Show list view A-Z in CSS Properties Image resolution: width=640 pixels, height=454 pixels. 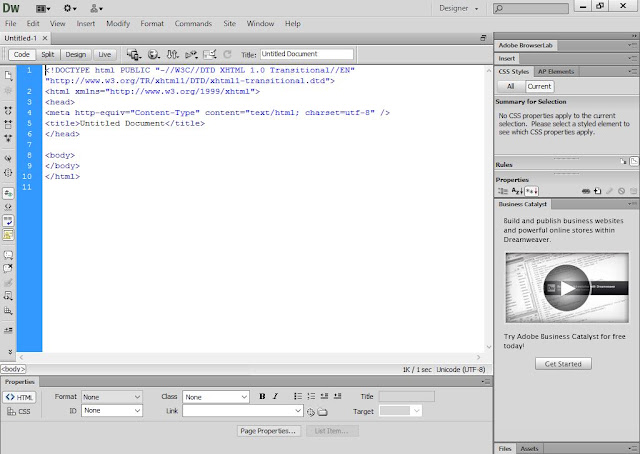click(x=517, y=191)
